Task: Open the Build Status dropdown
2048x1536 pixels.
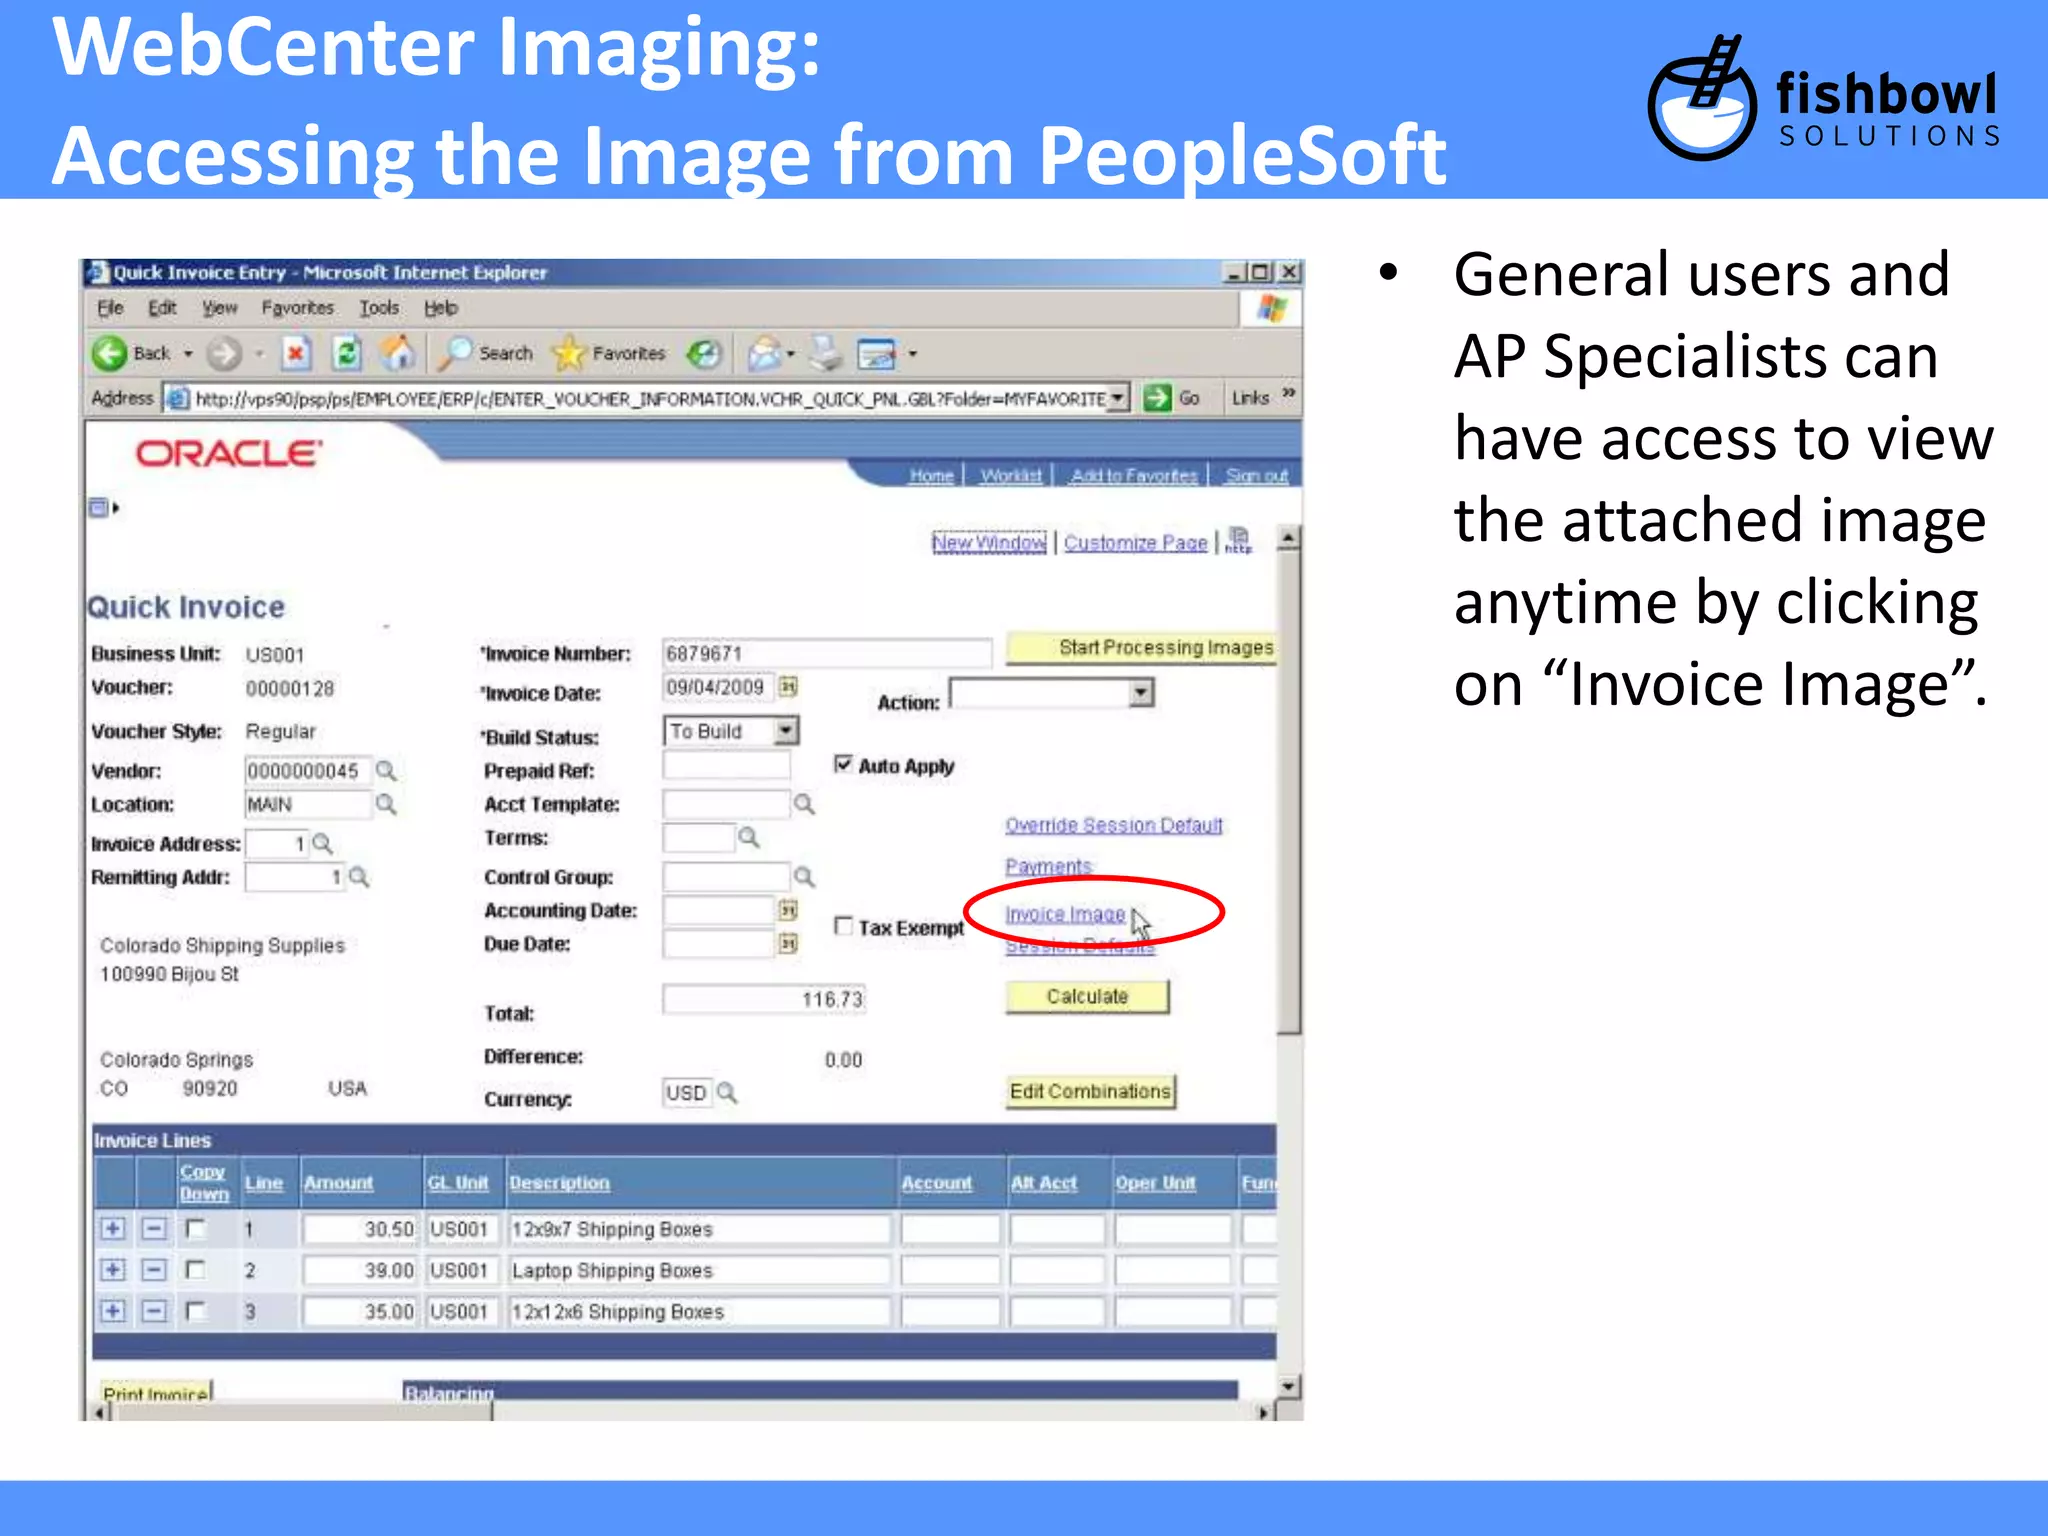Action: tap(787, 731)
